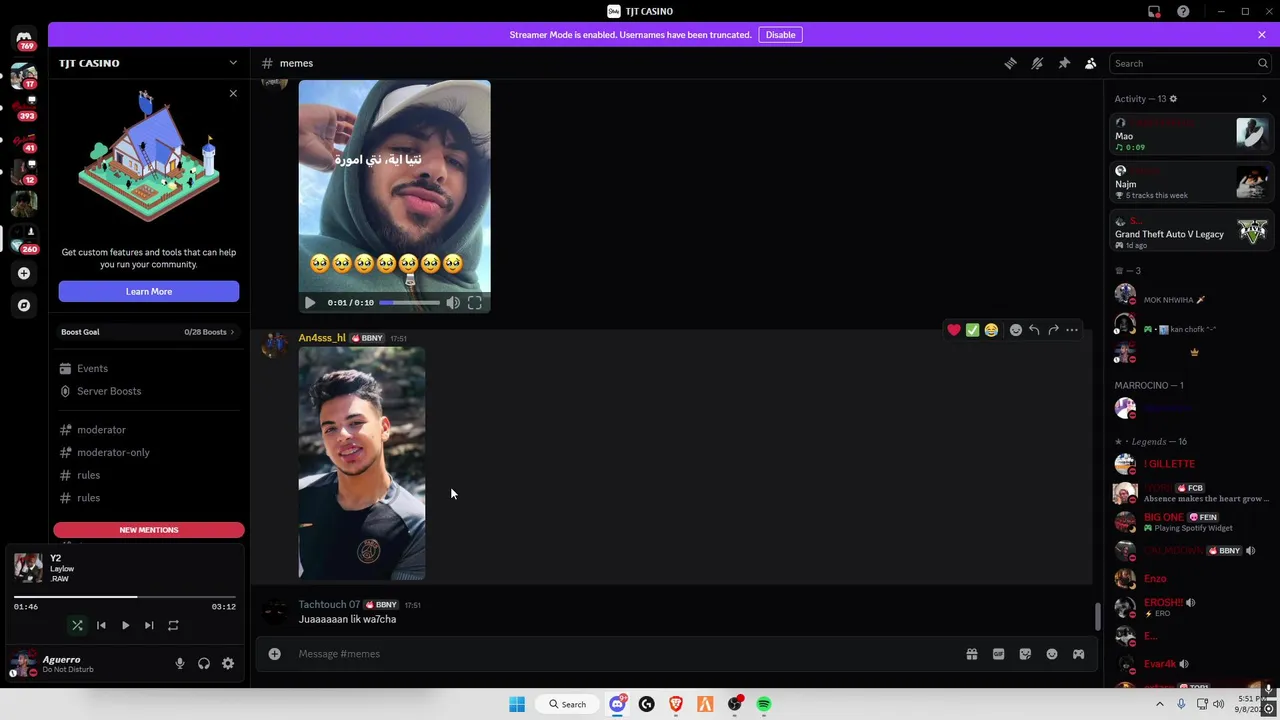Reply to An4sss_hl's message

1035,330
